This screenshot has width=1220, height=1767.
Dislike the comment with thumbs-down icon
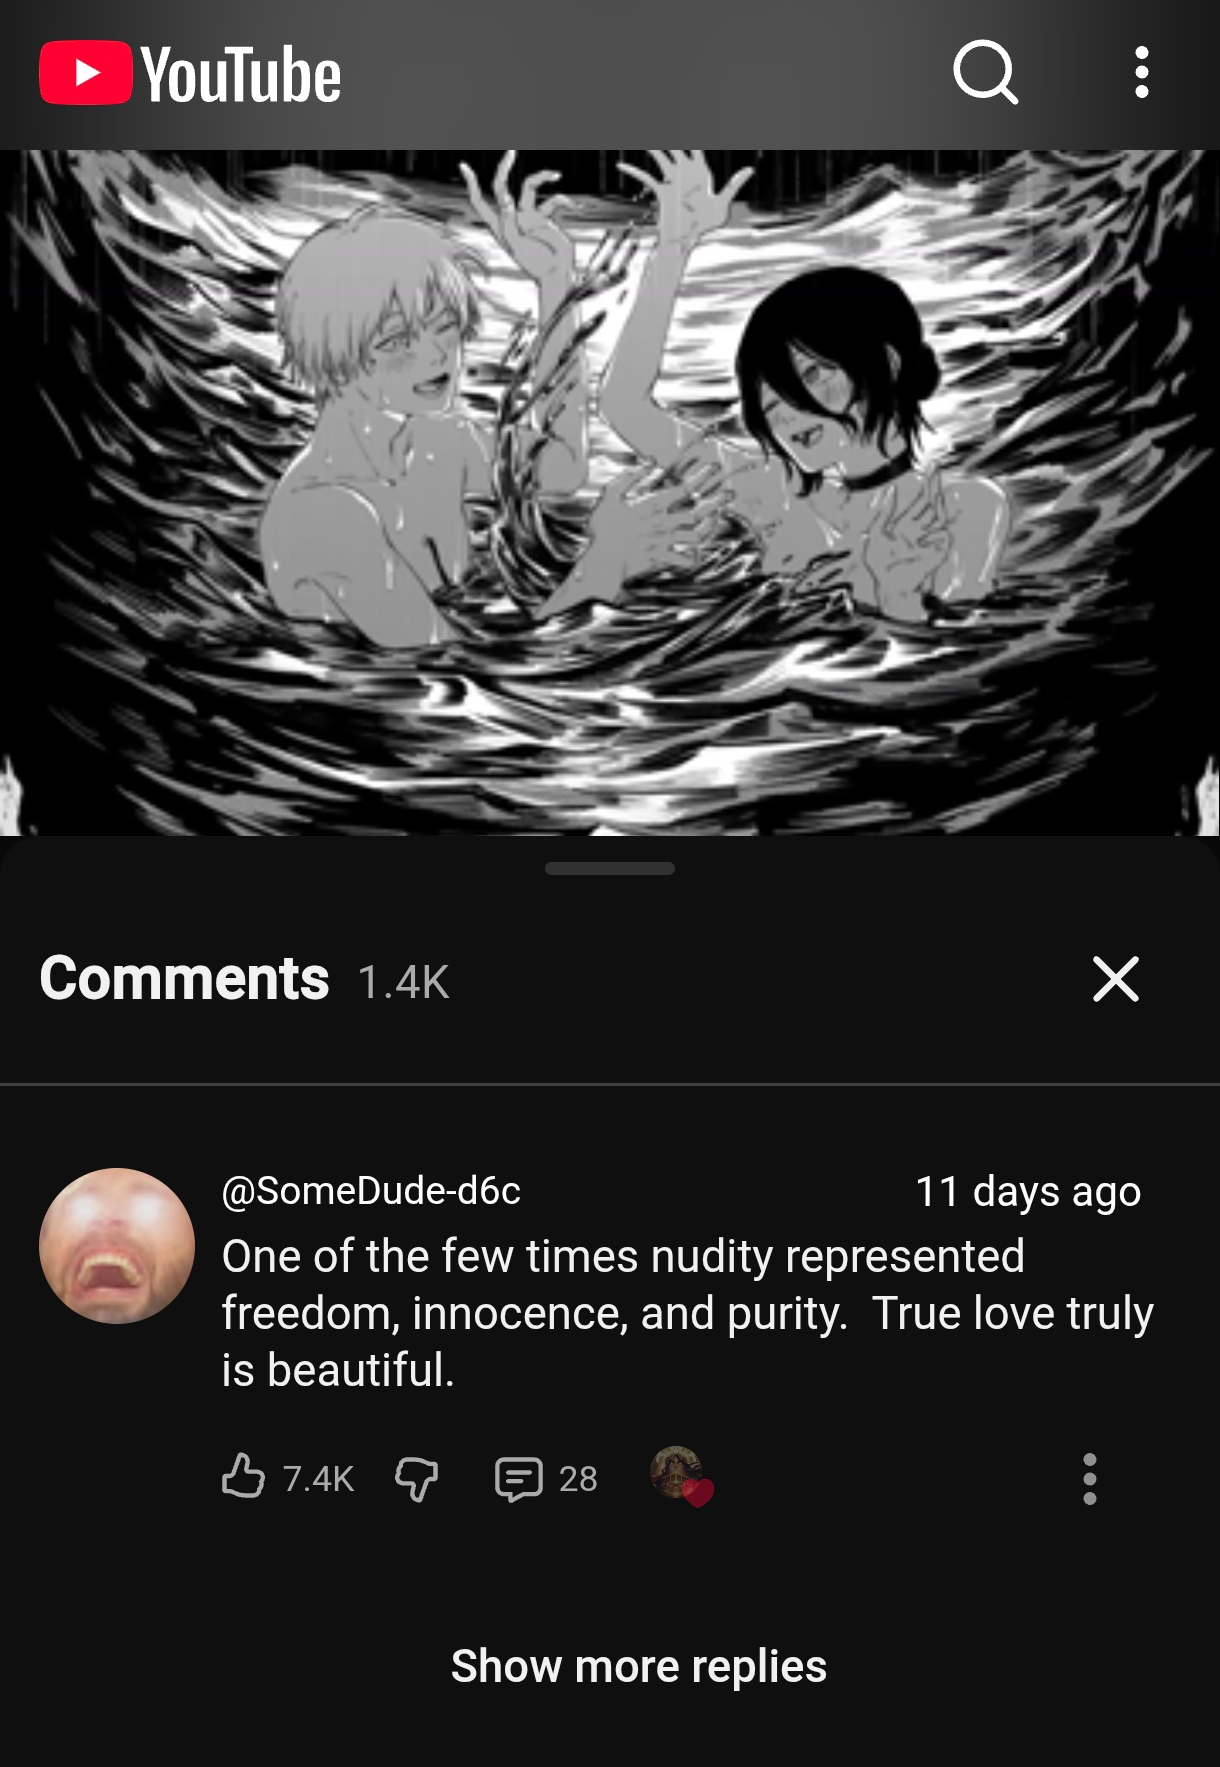[x=417, y=1478]
